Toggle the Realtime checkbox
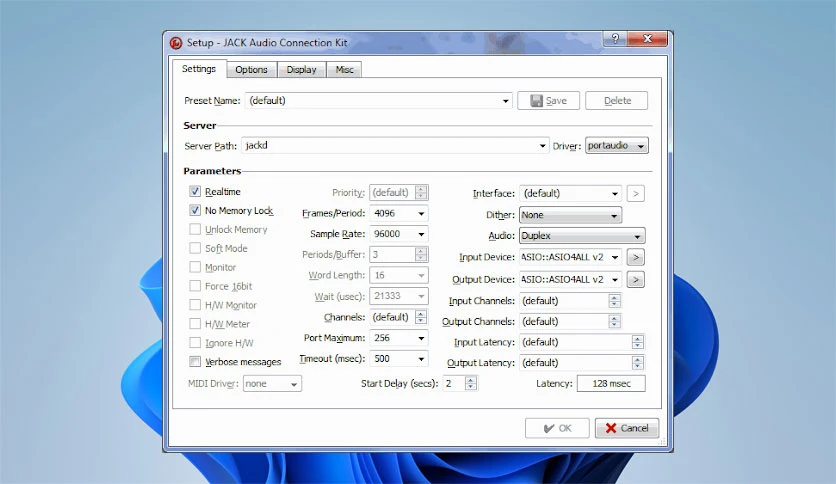This screenshot has width=836, height=484. [x=195, y=191]
